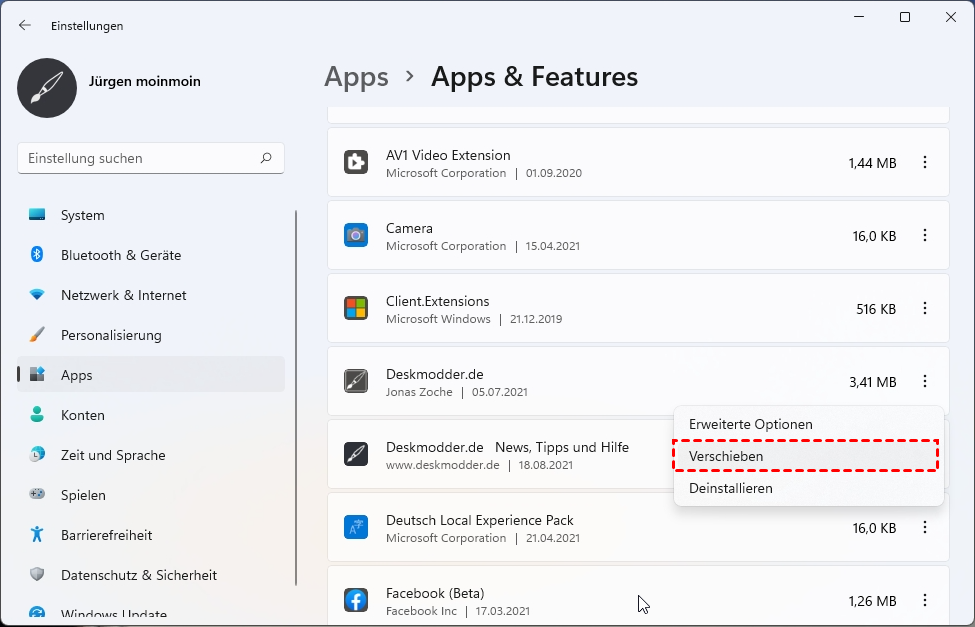Click the search magnifier icon
Image resolution: width=975 pixels, height=627 pixels.
click(266, 158)
